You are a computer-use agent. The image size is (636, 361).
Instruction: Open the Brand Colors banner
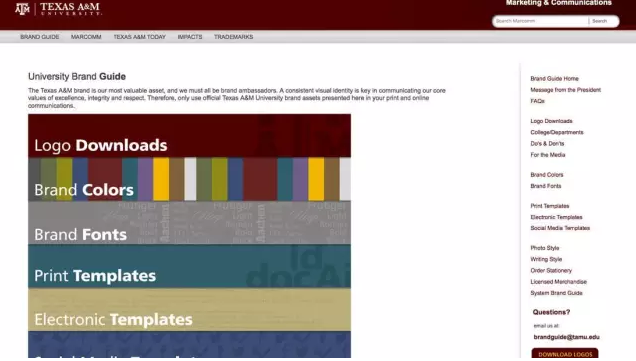click(189, 179)
